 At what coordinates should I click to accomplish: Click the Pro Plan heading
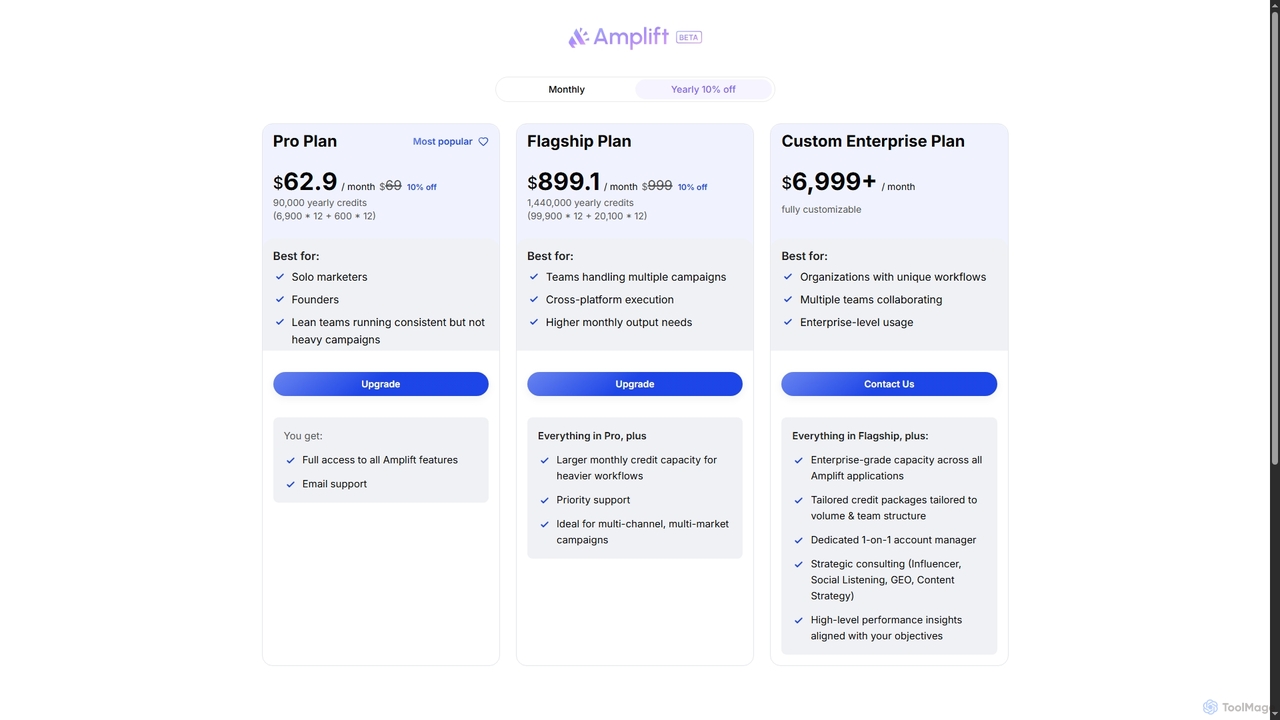tap(305, 141)
